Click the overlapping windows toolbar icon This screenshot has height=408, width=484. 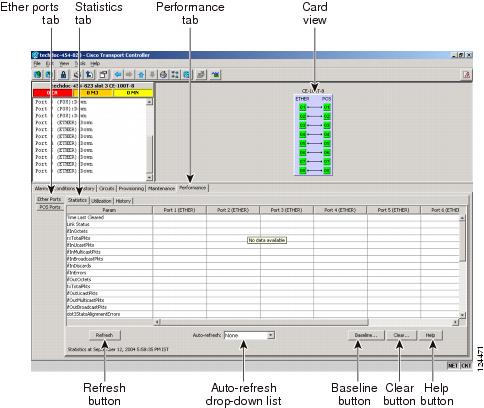click(x=103, y=75)
